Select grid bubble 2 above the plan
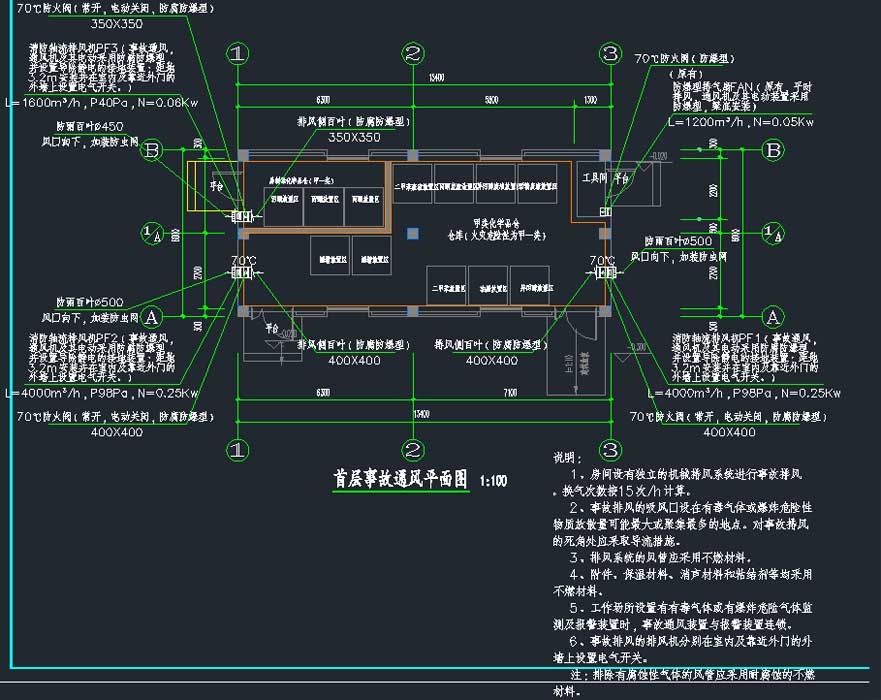Image resolution: width=881 pixels, height=700 pixels. [413, 54]
